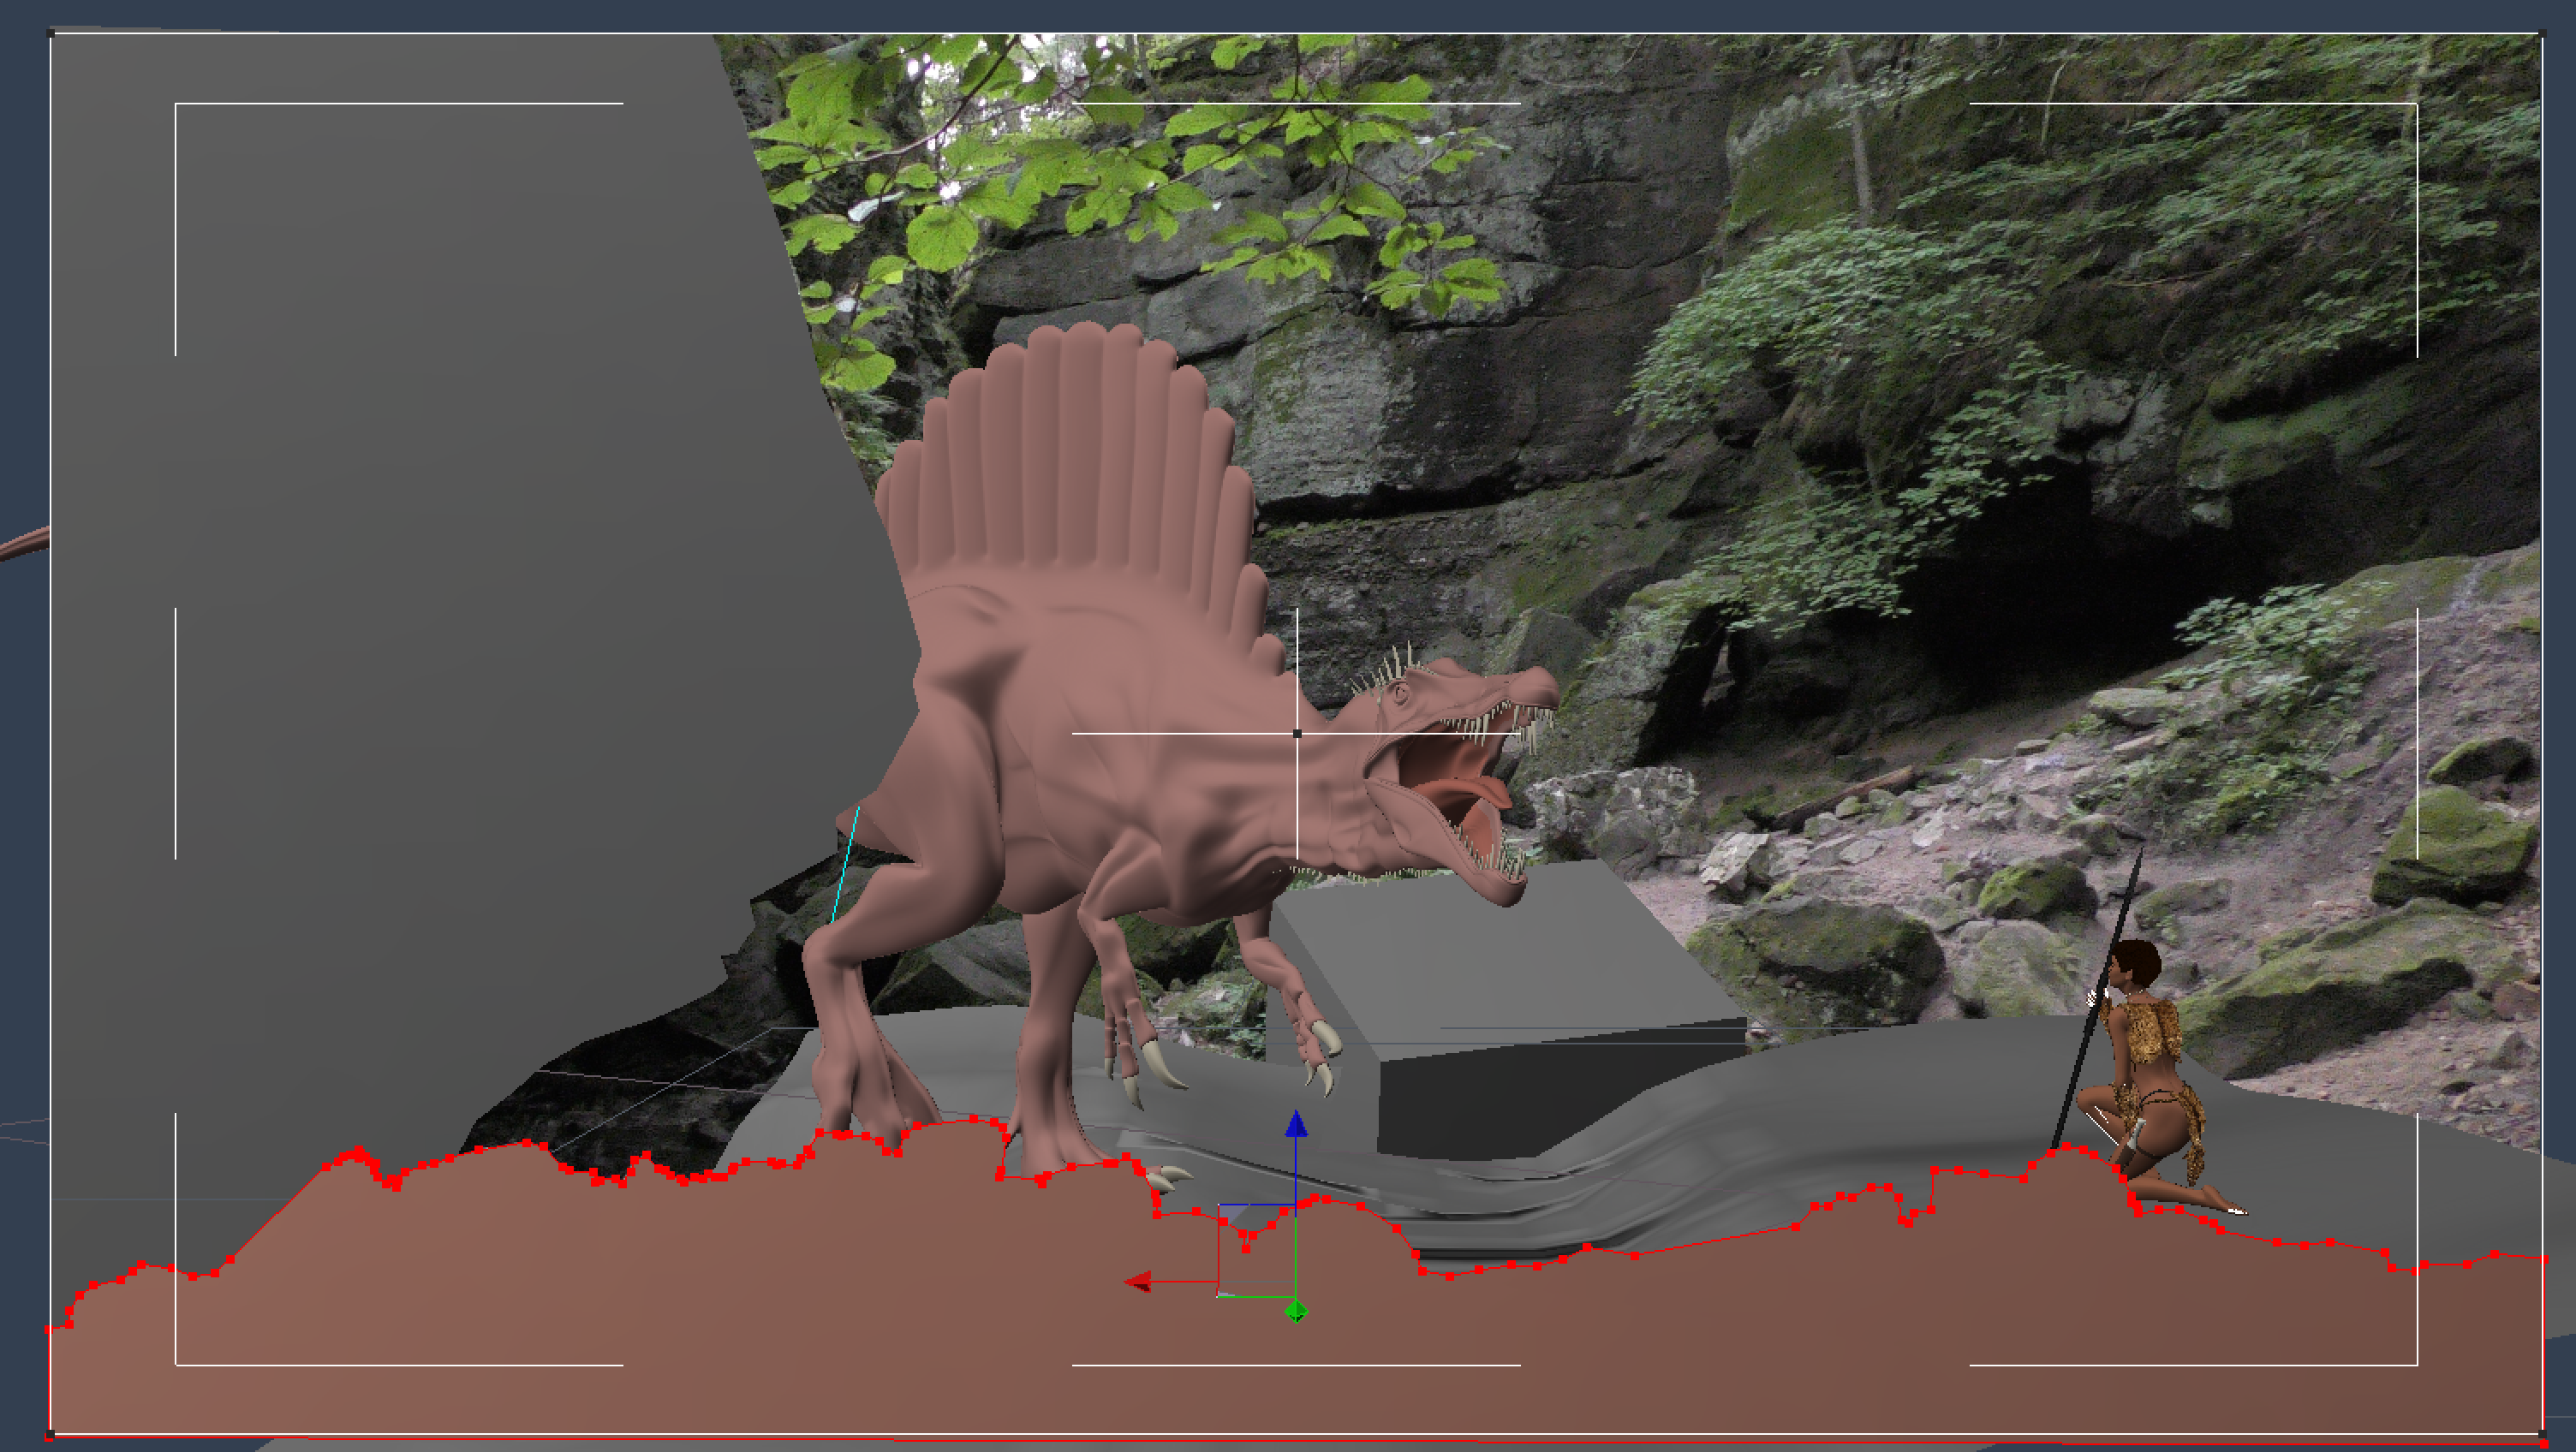Click the green diamond Y-axis handle
This screenshot has height=1452, width=2576.
pos(1296,1310)
